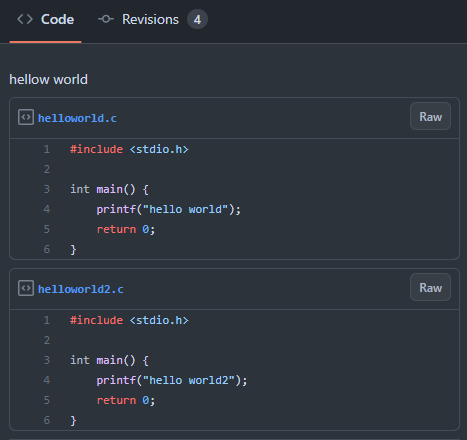View raw content of helloworld2.c
The width and height of the screenshot is (467, 440).
pyautogui.click(x=430, y=287)
